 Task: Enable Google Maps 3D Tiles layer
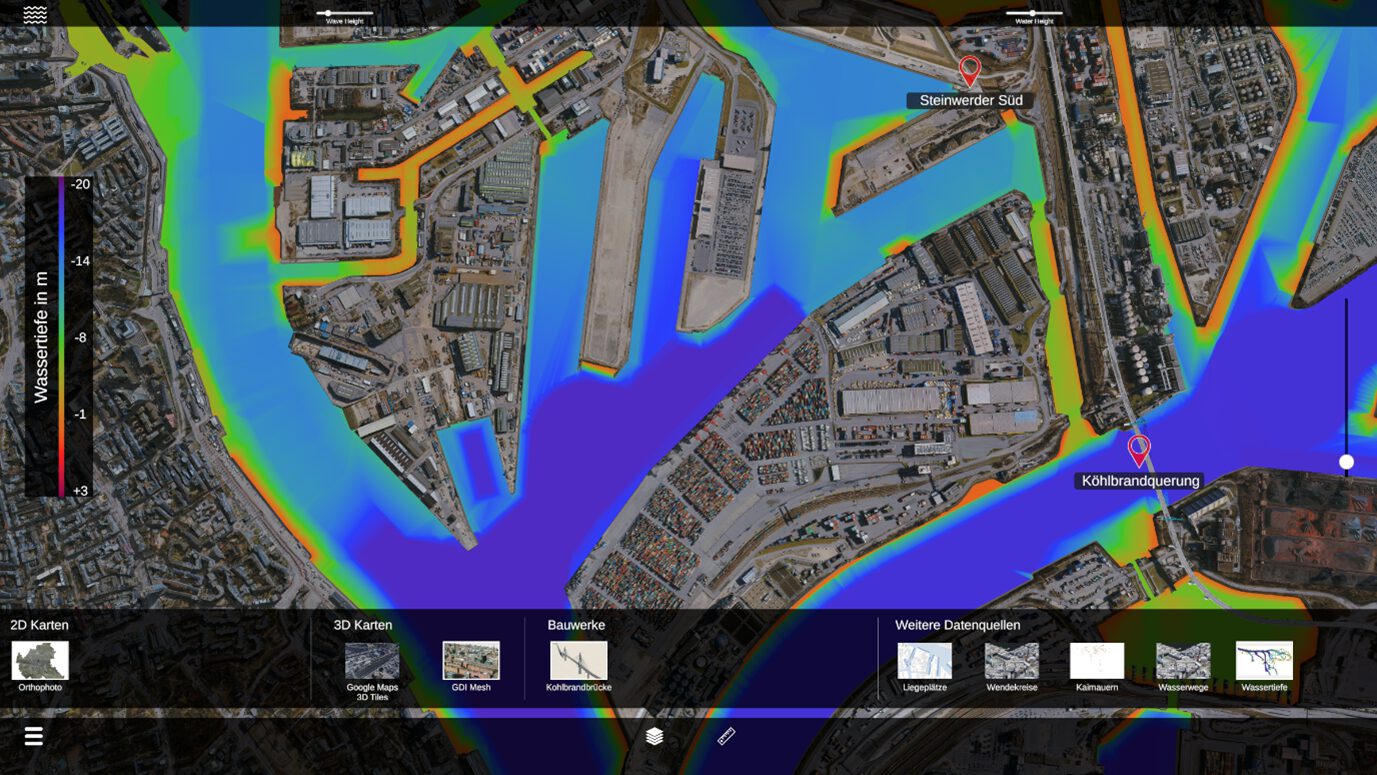(372, 661)
